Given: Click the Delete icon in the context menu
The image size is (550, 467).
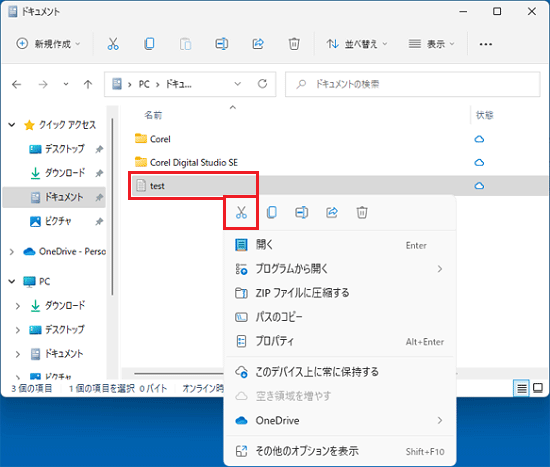Looking at the screenshot, I should pyautogui.click(x=362, y=213).
